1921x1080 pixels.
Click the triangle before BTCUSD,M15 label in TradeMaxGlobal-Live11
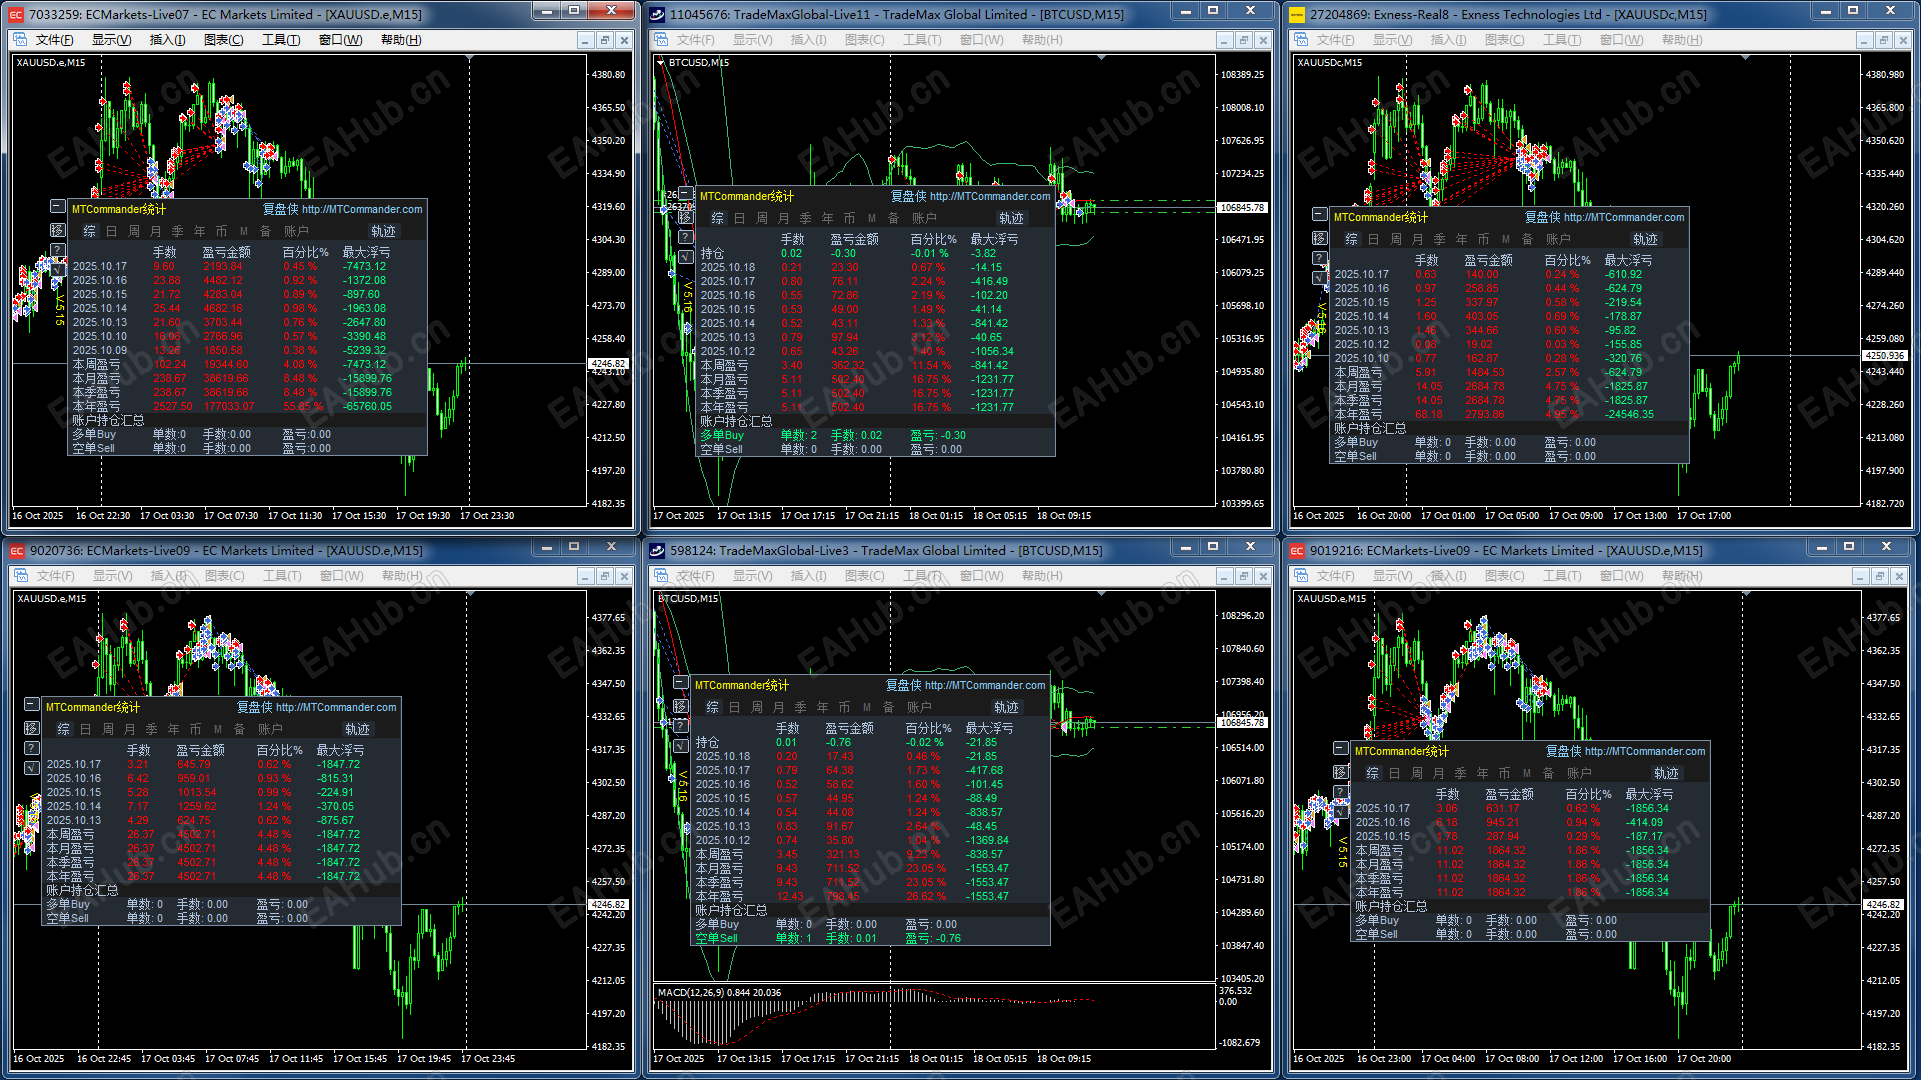pos(661,62)
